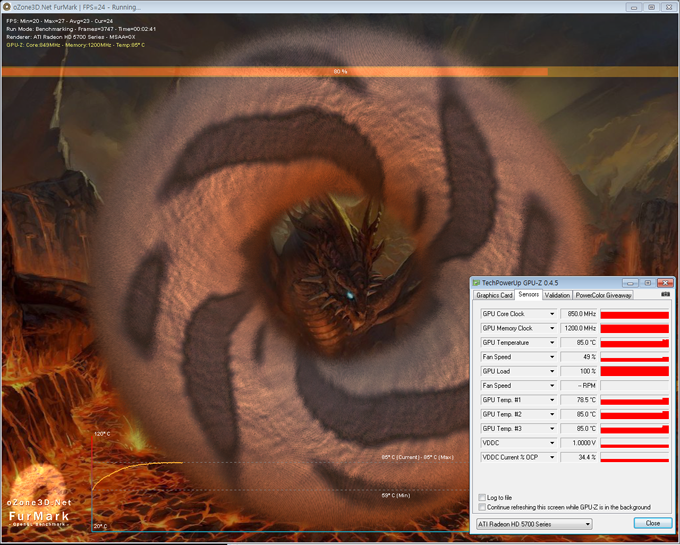Click the GPU Temperature red graph
The width and height of the screenshot is (680, 545).
[x=634, y=343]
